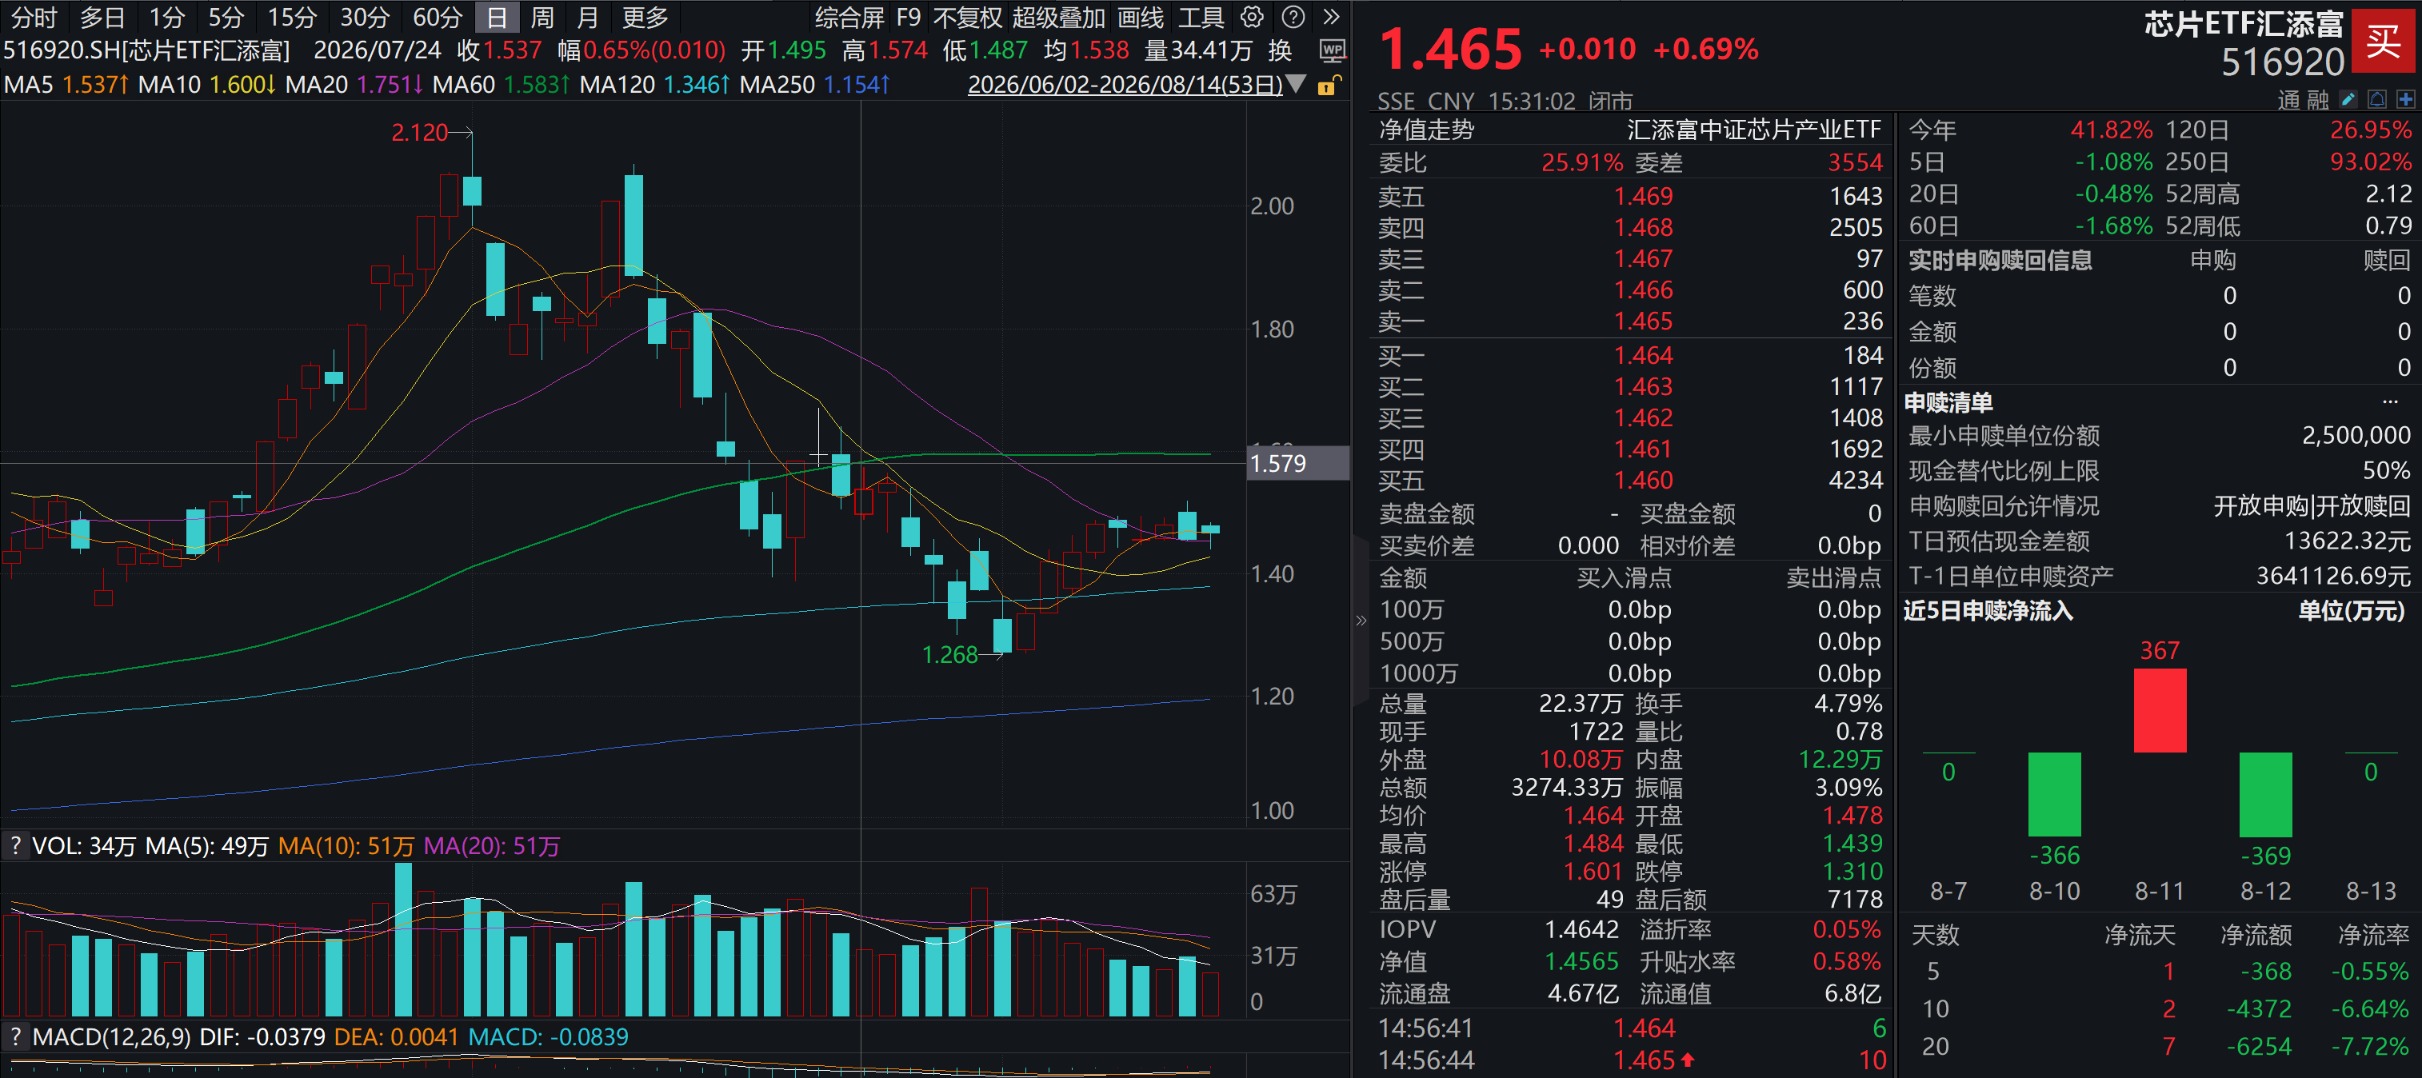Select the 5分 period tab
Image resolution: width=2422 pixels, height=1078 pixels.
pyautogui.click(x=226, y=17)
